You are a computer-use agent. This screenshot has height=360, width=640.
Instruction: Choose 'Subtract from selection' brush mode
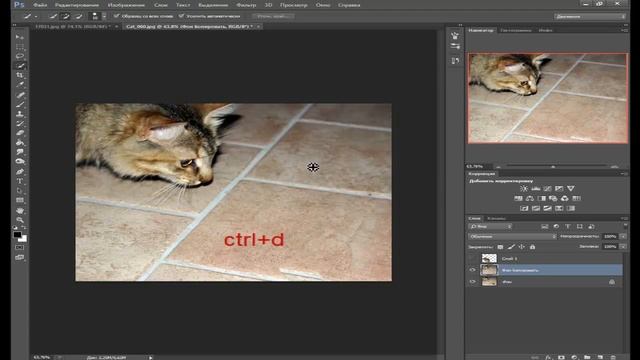click(79, 16)
